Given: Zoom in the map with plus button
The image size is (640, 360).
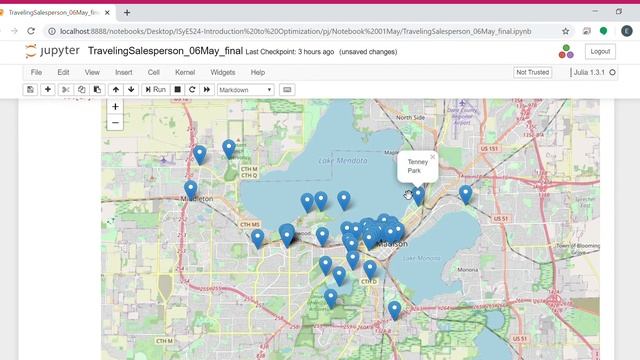Looking at the screenshot, I should point(115,107).
